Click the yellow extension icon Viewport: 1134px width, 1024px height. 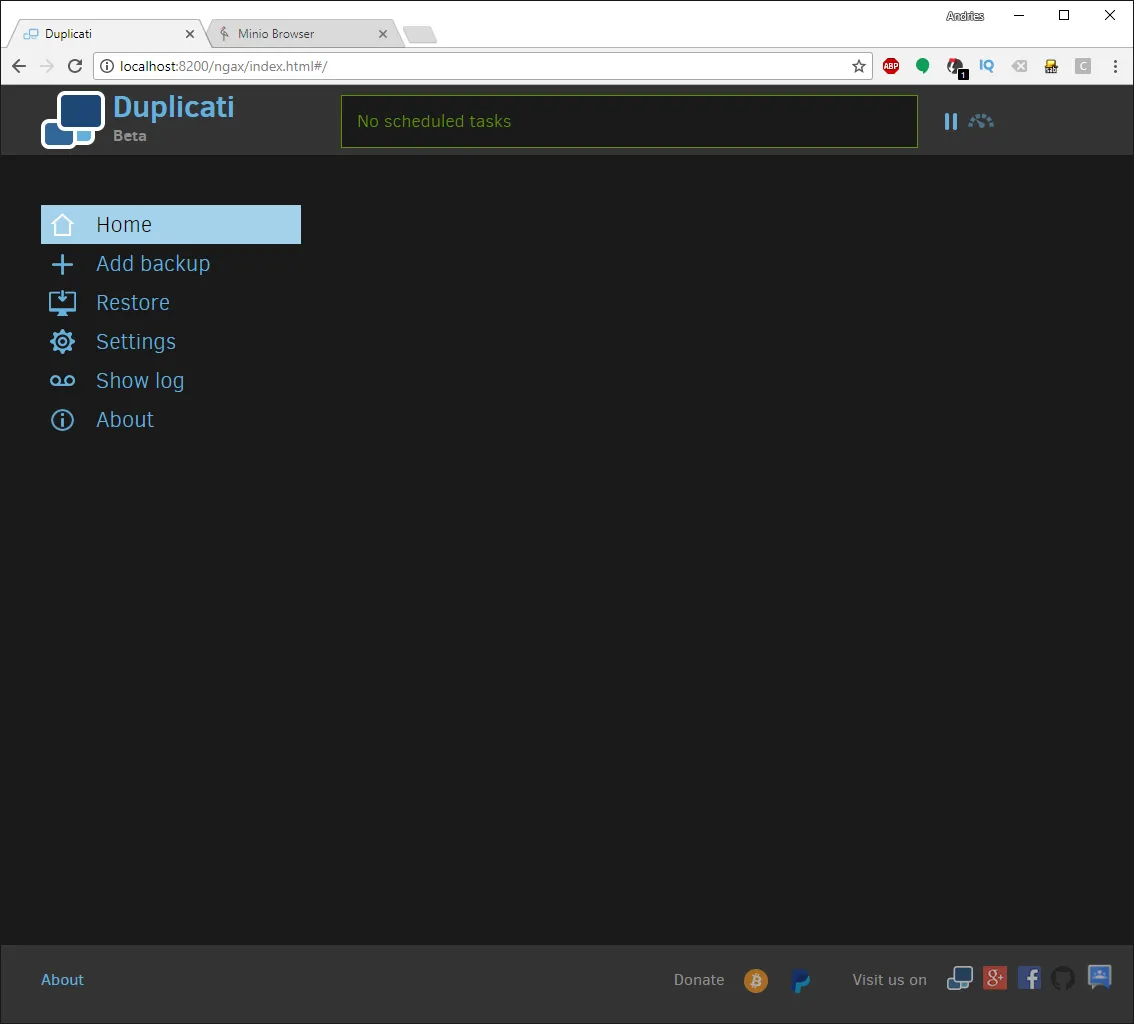tap(1051, 67)
